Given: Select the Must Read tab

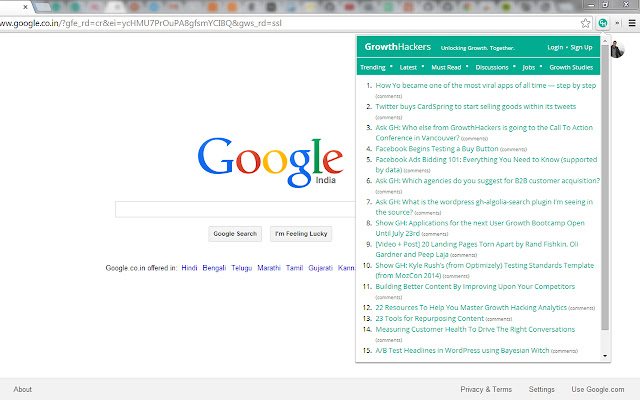Looking at the screenshot, I should pyautogui.click(x=446, y=67).
